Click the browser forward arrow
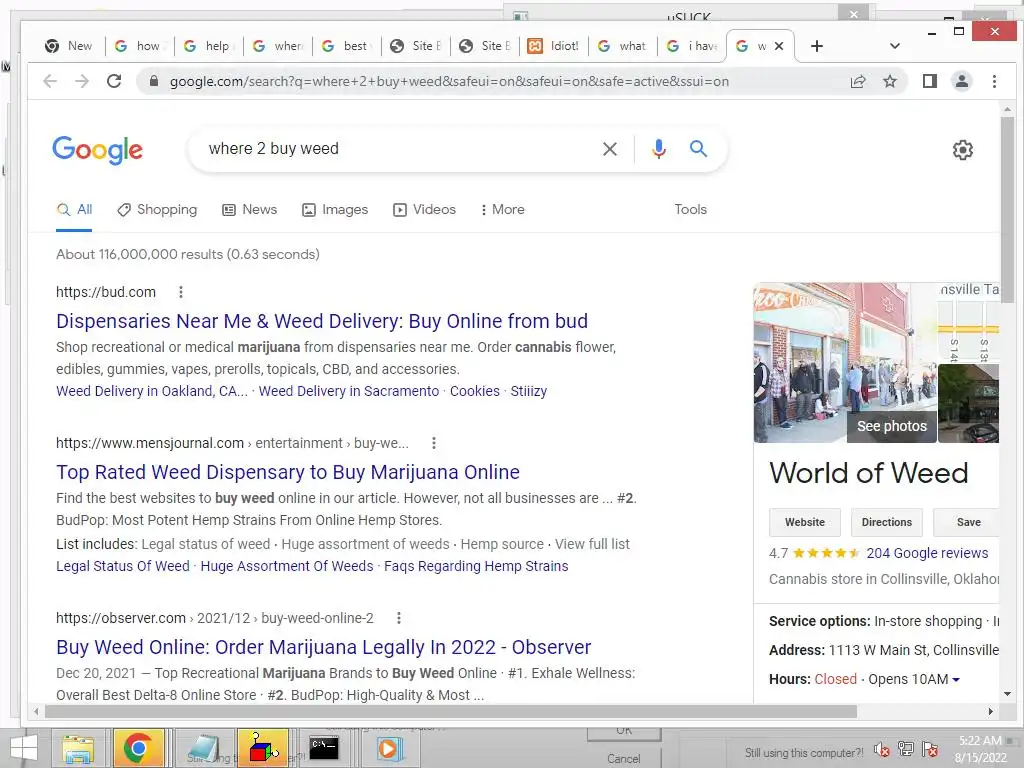This screenshot has height=768, width=1024. 82,81
